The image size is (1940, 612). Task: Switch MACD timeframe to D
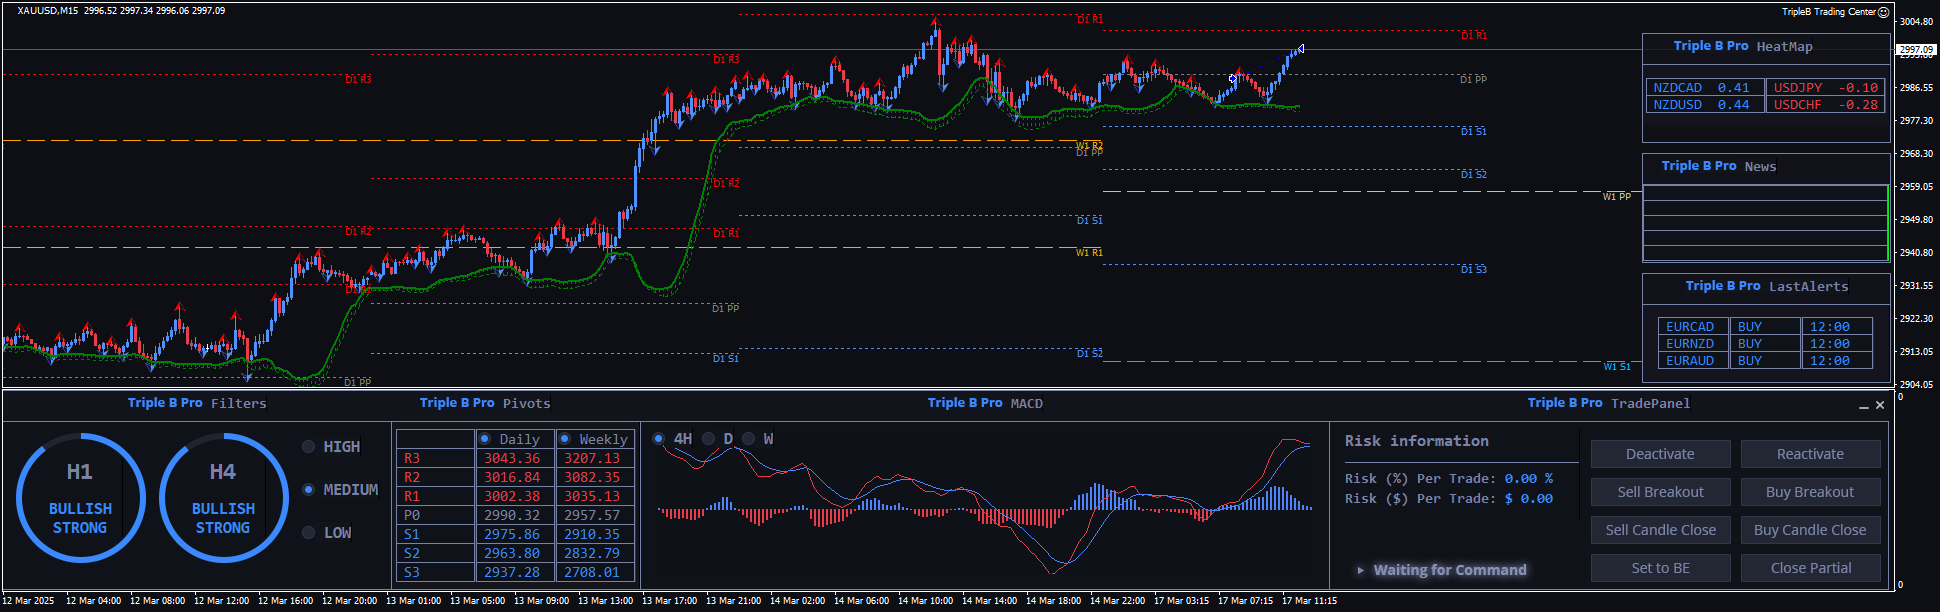click(x=708, y=439)
